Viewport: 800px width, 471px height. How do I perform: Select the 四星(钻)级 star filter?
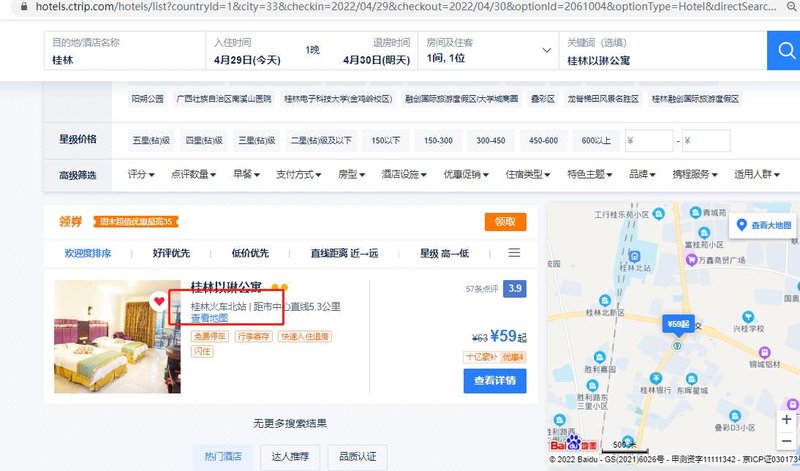point(204,140)
